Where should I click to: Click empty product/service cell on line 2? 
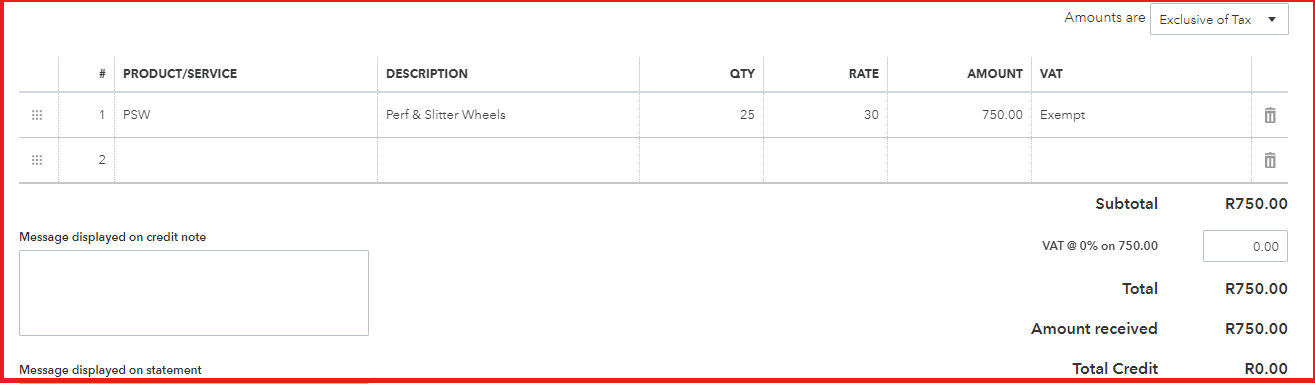coord(246,160)
